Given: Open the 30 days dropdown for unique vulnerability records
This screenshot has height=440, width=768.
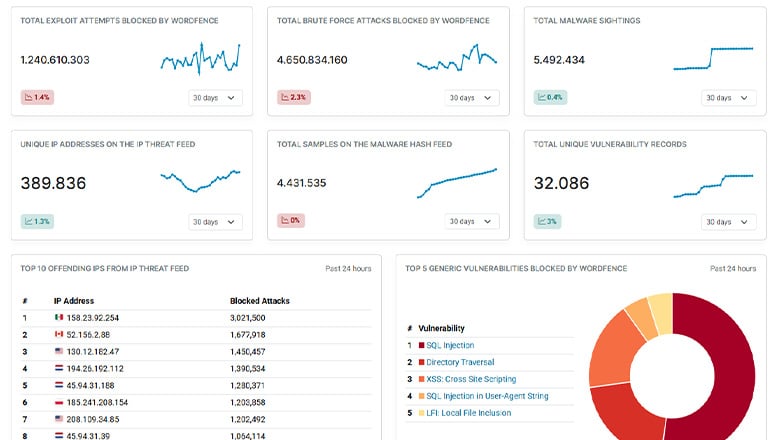Looking at the screenshot, I should (728, 222).
